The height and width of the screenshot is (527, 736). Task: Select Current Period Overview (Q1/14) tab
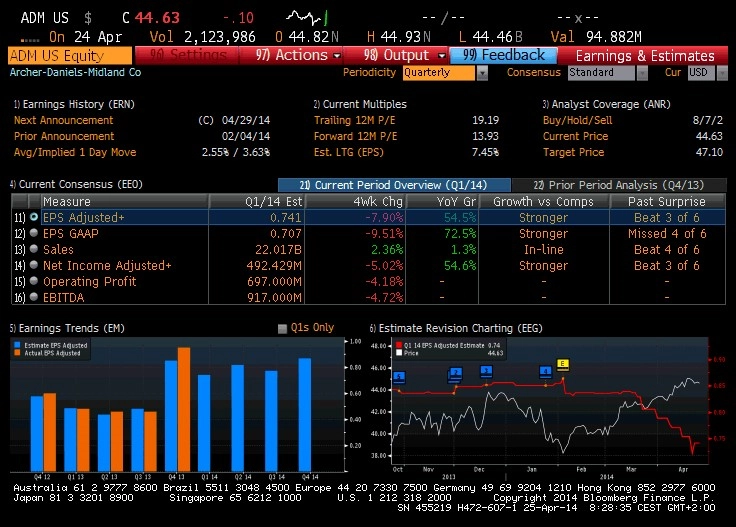pos(394,185)
